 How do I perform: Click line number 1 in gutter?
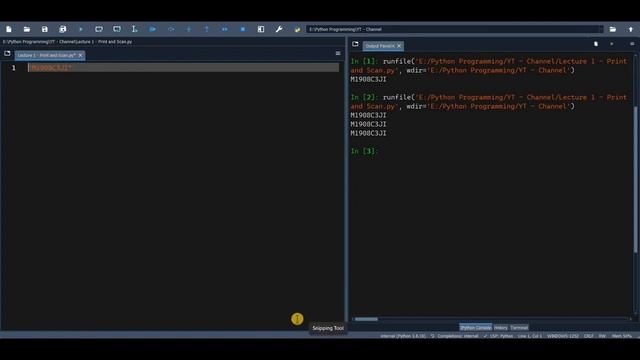[x=13, y=68]
